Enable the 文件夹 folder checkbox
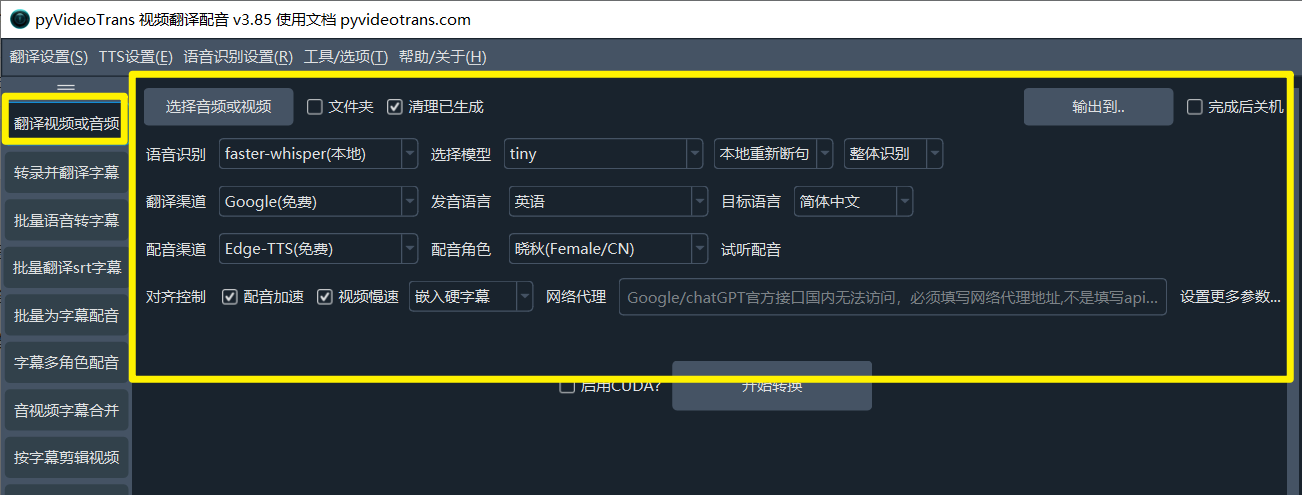1302x495 pixels. (x=315, y=107)
